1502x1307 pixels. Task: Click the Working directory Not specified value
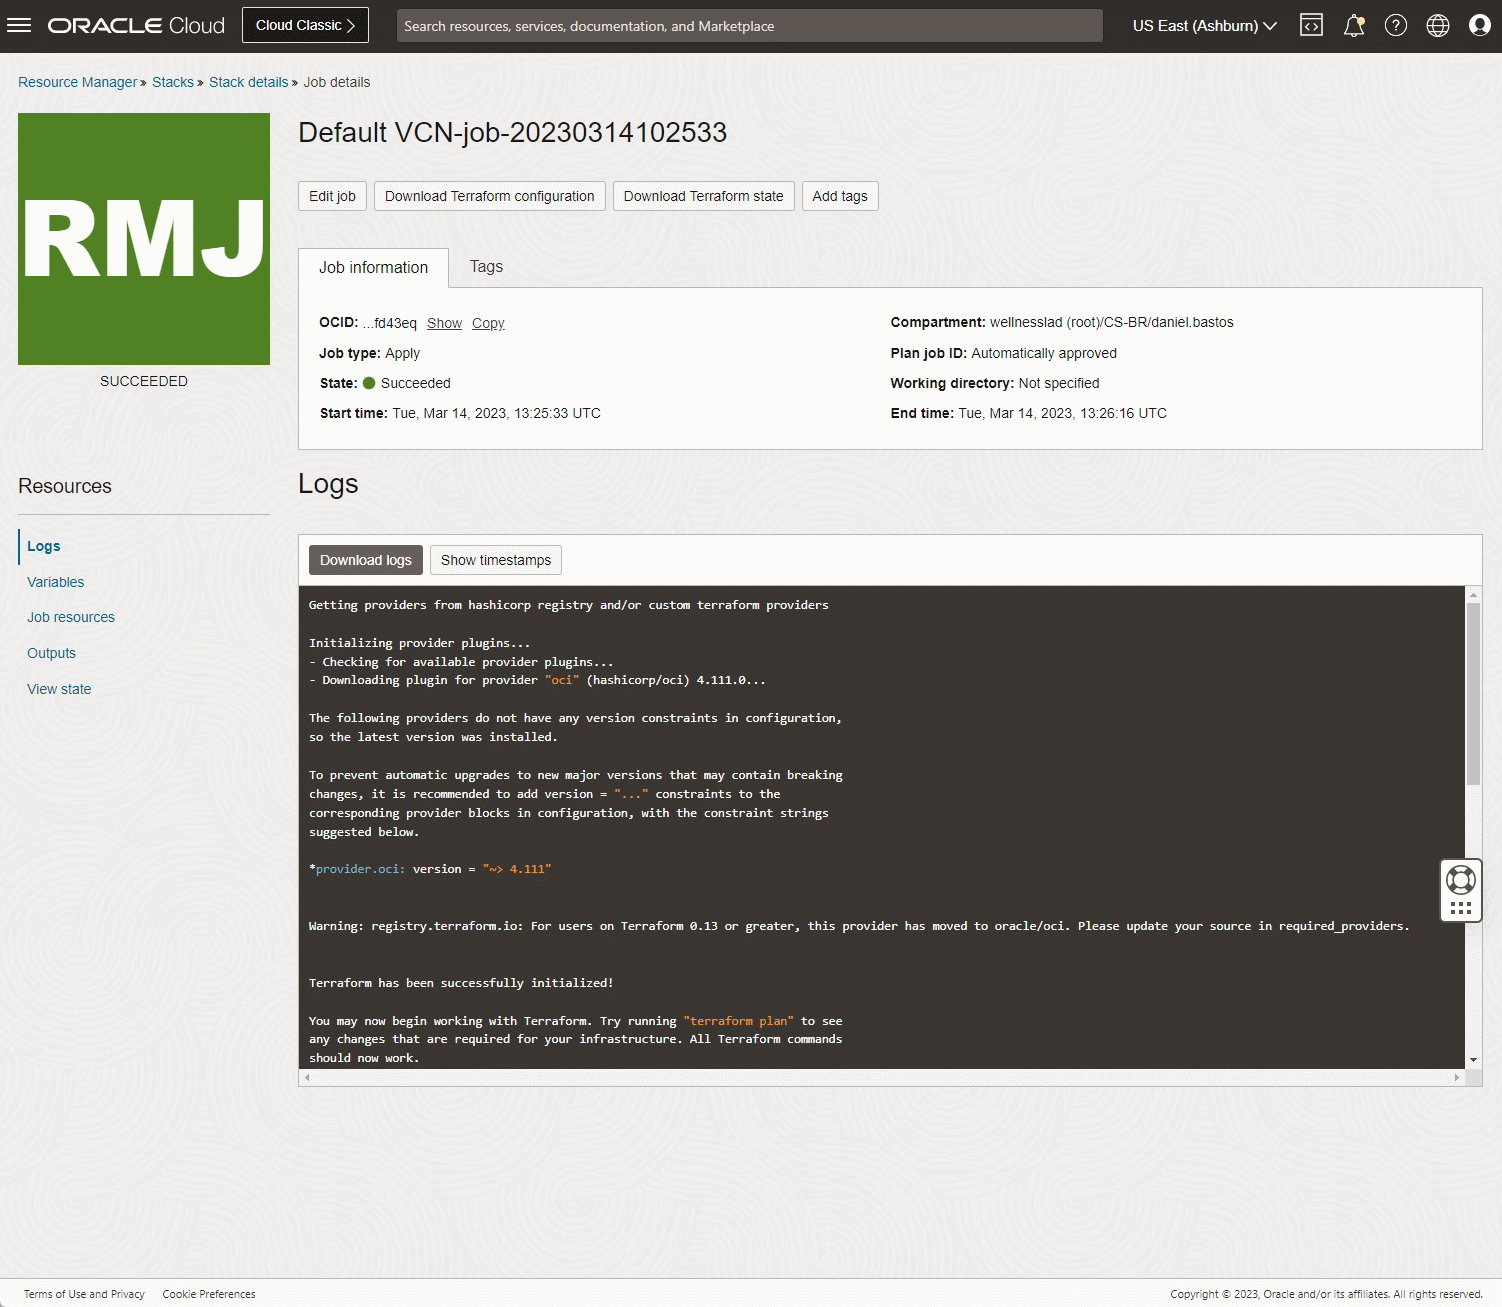tap(1059, 383)
